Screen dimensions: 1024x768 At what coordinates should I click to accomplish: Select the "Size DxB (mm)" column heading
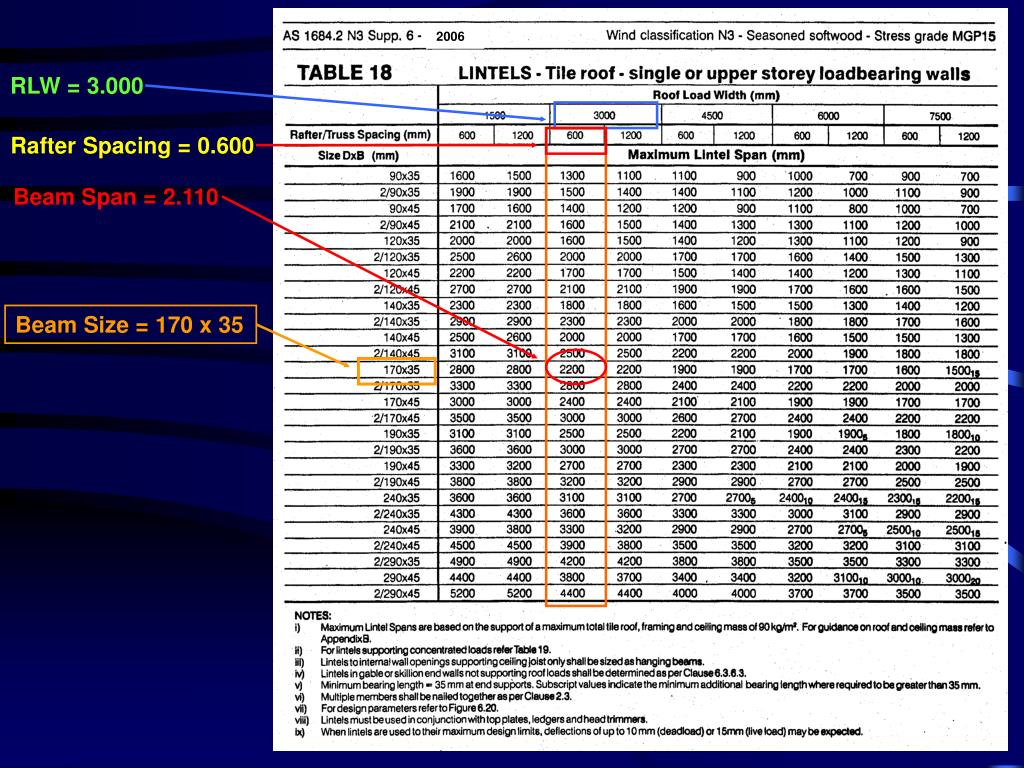tap(358, 155)
